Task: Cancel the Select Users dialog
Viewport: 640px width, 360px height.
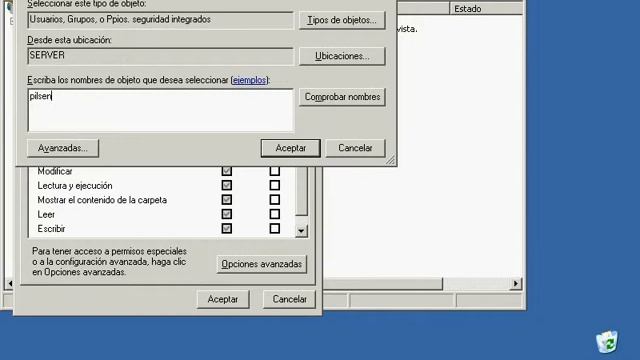Action: coord(355,148)
